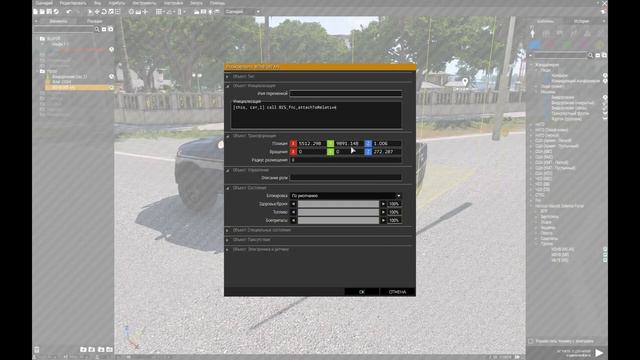The width and height of the screenshot is (640, 360).
Task: Click the position X value 5512.298
Action: (311, 144)
